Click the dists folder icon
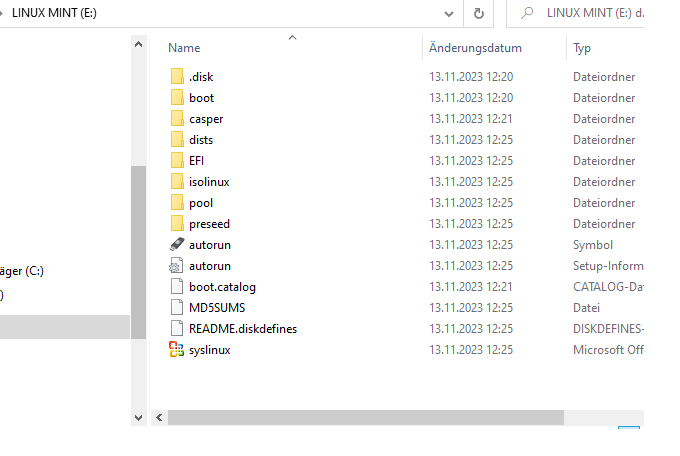 (177, 139)
